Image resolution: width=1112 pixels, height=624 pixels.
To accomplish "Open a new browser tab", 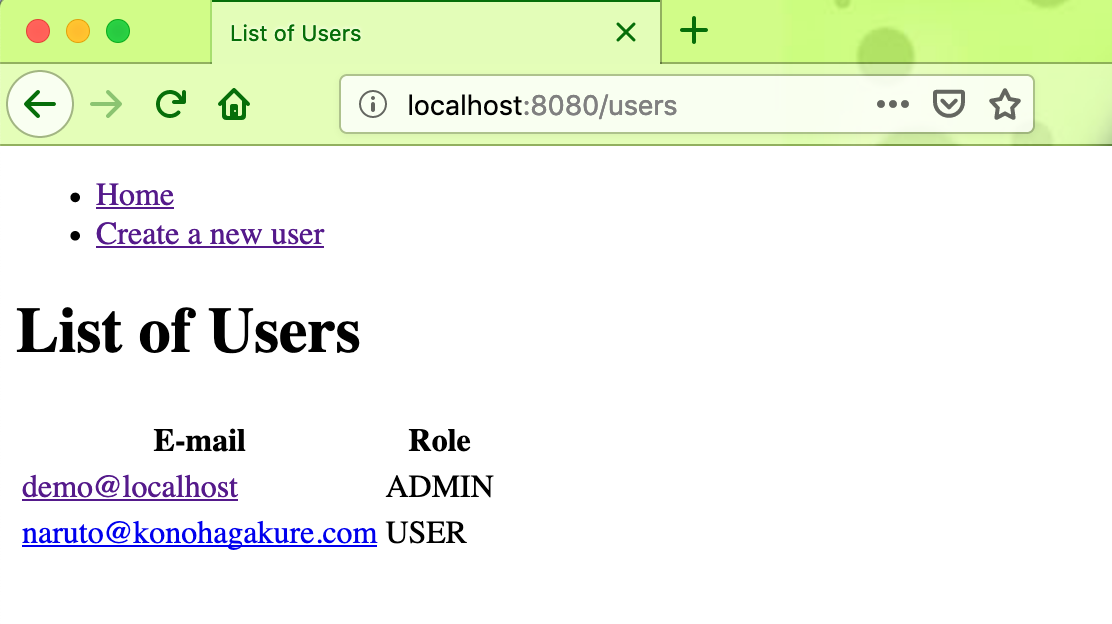I will (694, 31).
